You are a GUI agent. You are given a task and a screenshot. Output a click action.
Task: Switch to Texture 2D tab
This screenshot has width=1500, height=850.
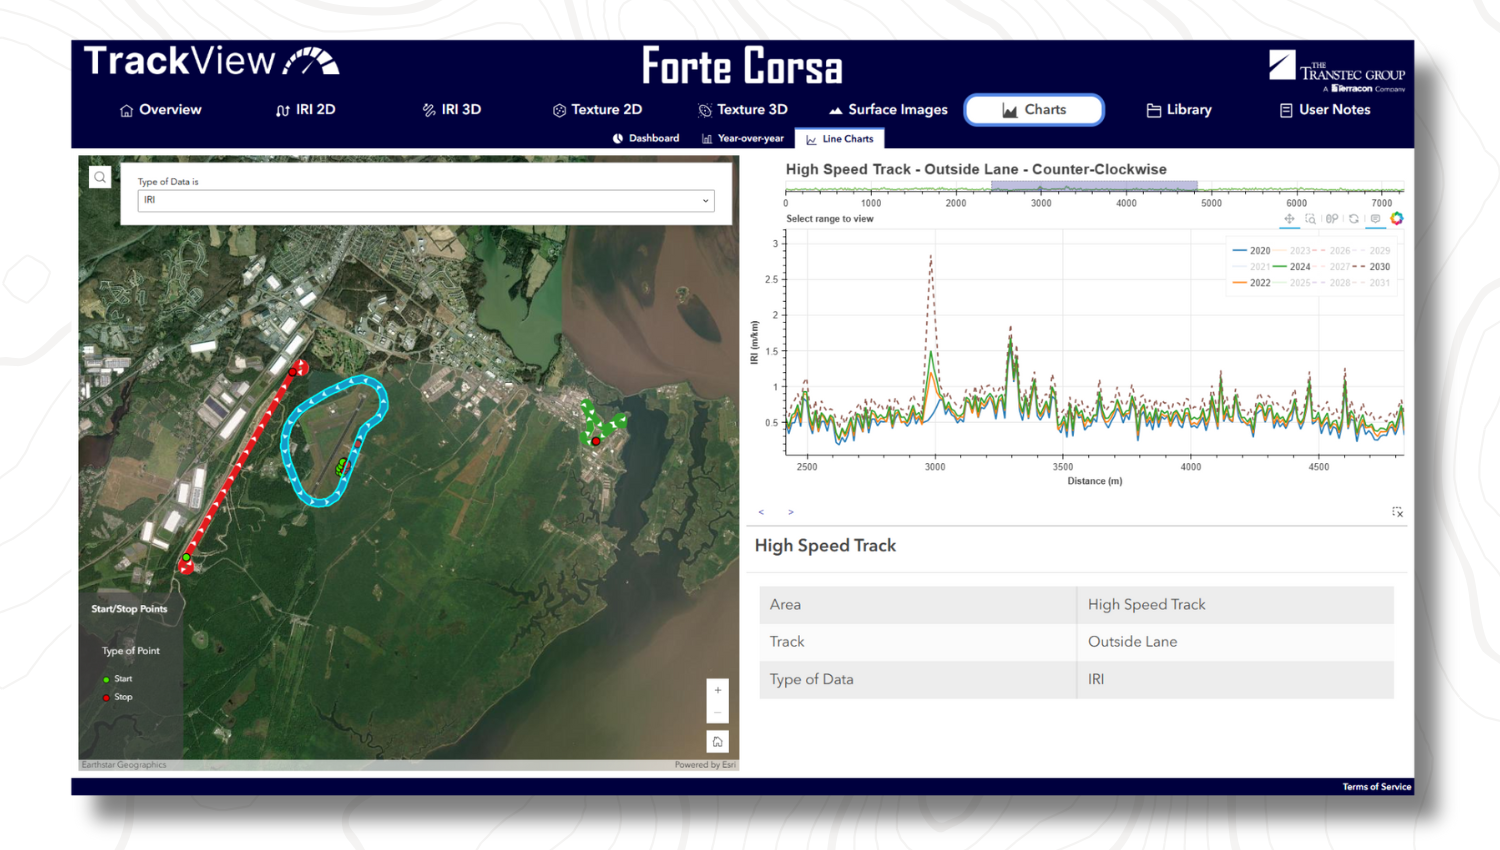[x=597, y=110]
